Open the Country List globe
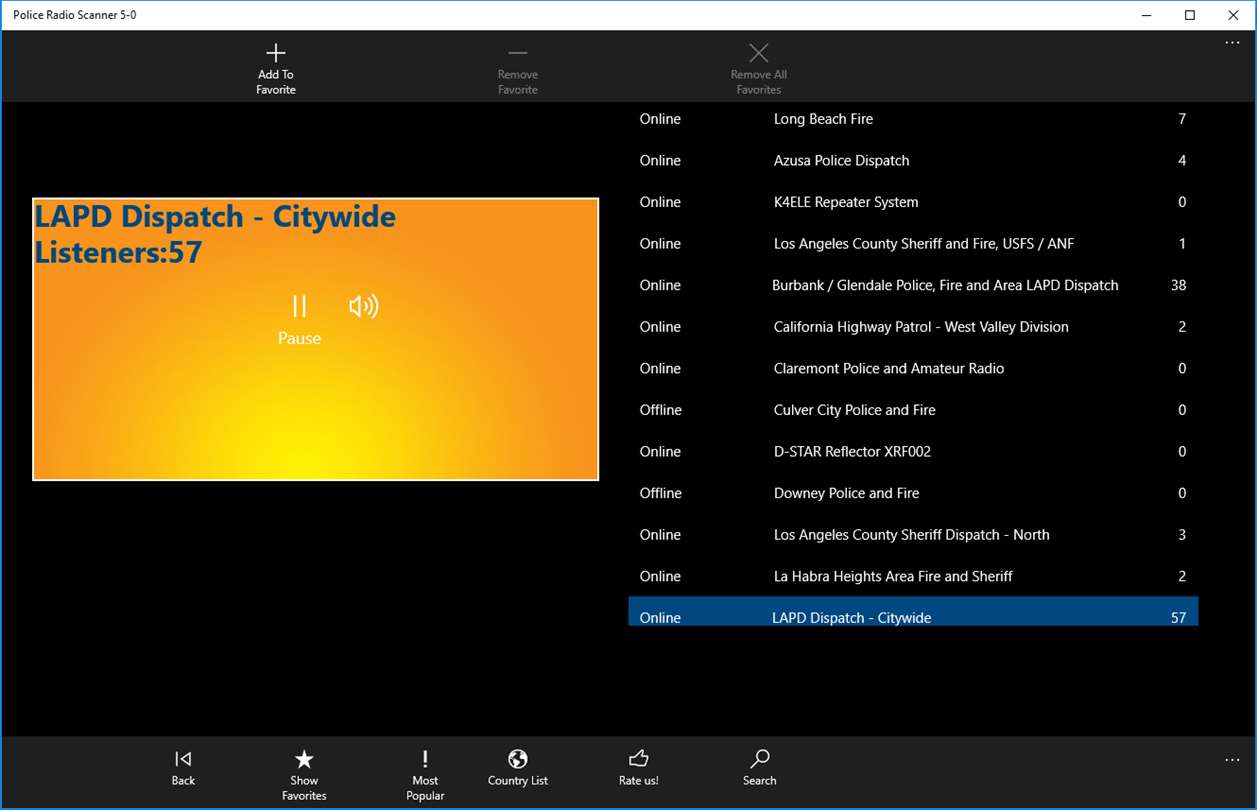The height and width of the screenshot is (810, 1257). tap(517, 759)
